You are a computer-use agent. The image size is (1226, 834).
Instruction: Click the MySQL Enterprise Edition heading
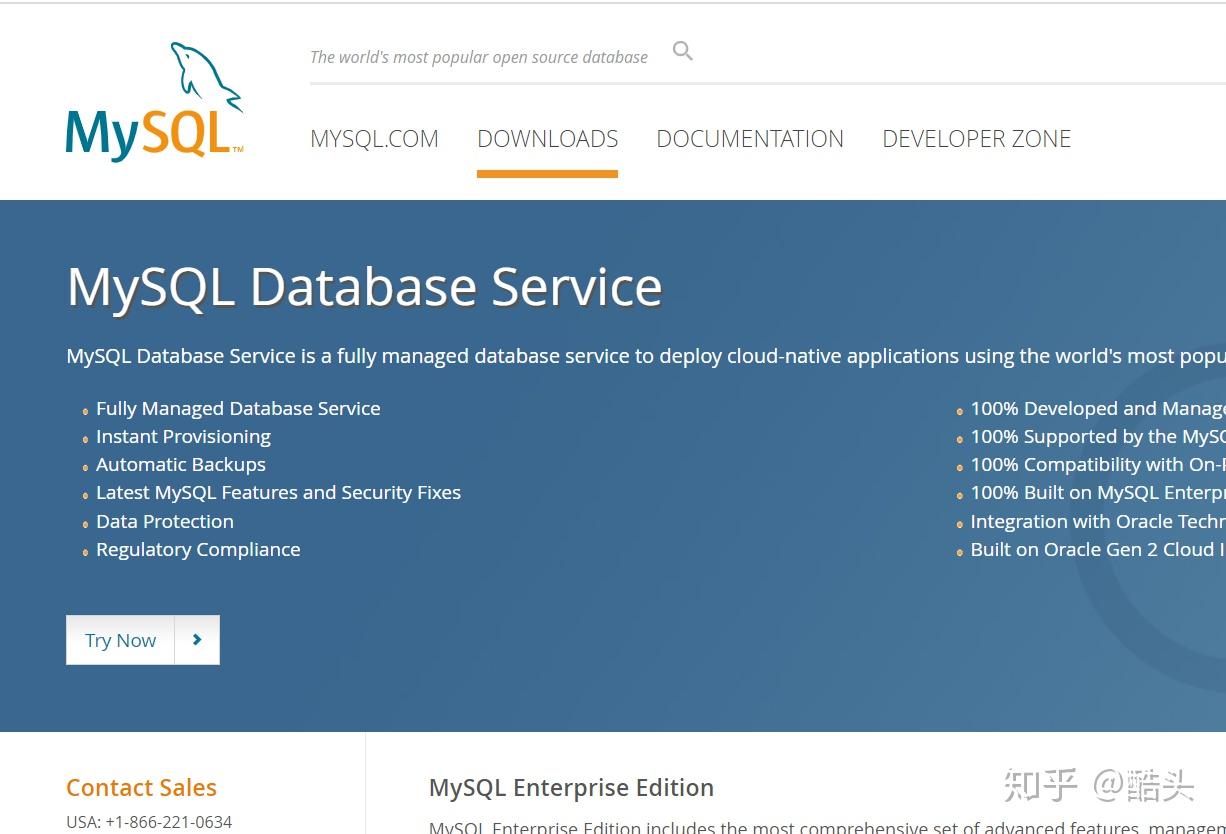tap(571, 787)
